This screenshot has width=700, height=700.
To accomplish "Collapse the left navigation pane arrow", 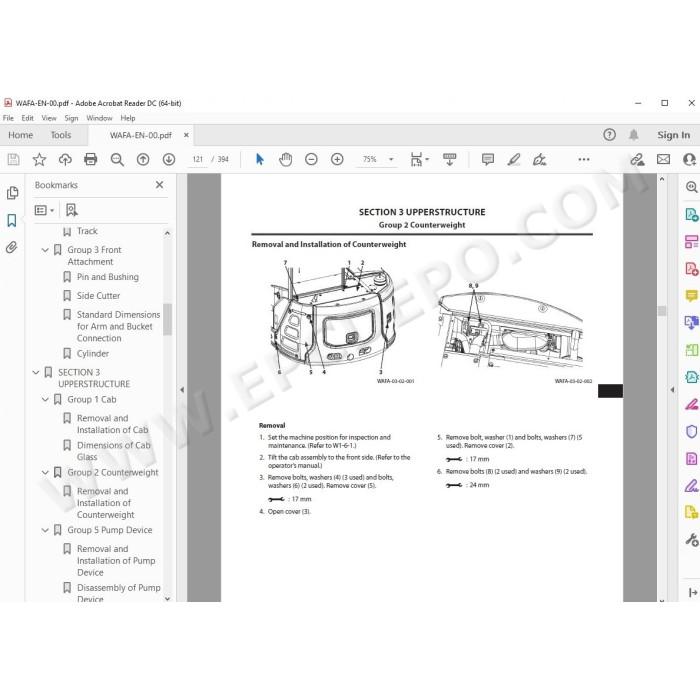I will click(182, 390).
